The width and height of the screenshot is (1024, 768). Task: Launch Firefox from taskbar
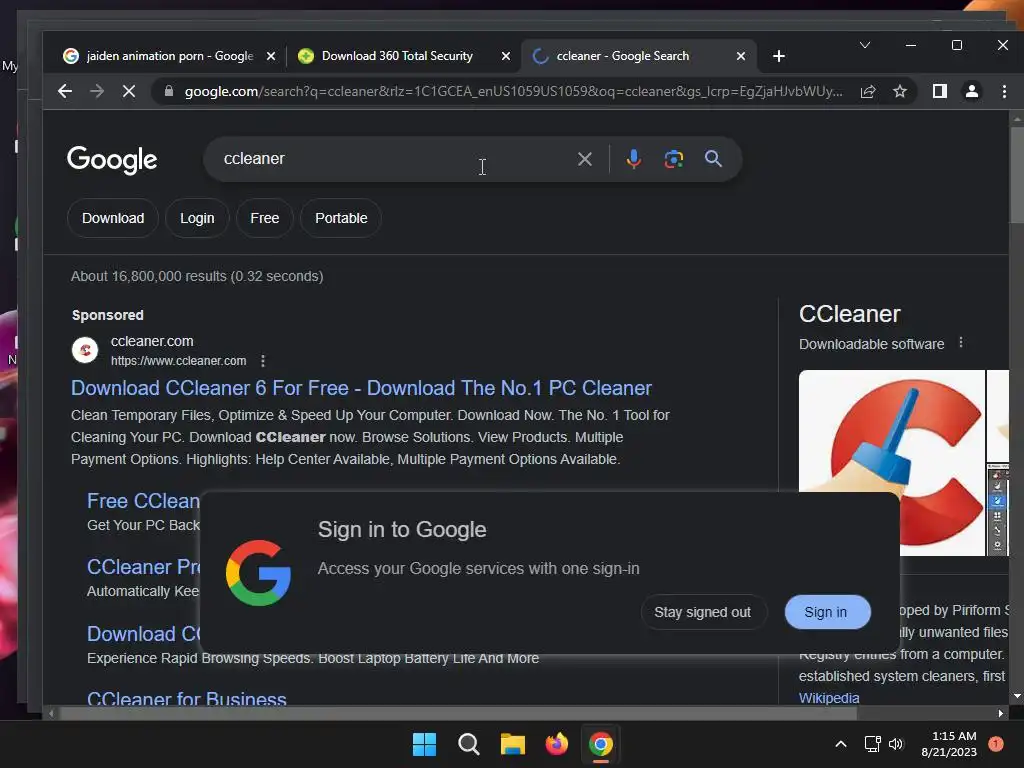tap(556, 744)
